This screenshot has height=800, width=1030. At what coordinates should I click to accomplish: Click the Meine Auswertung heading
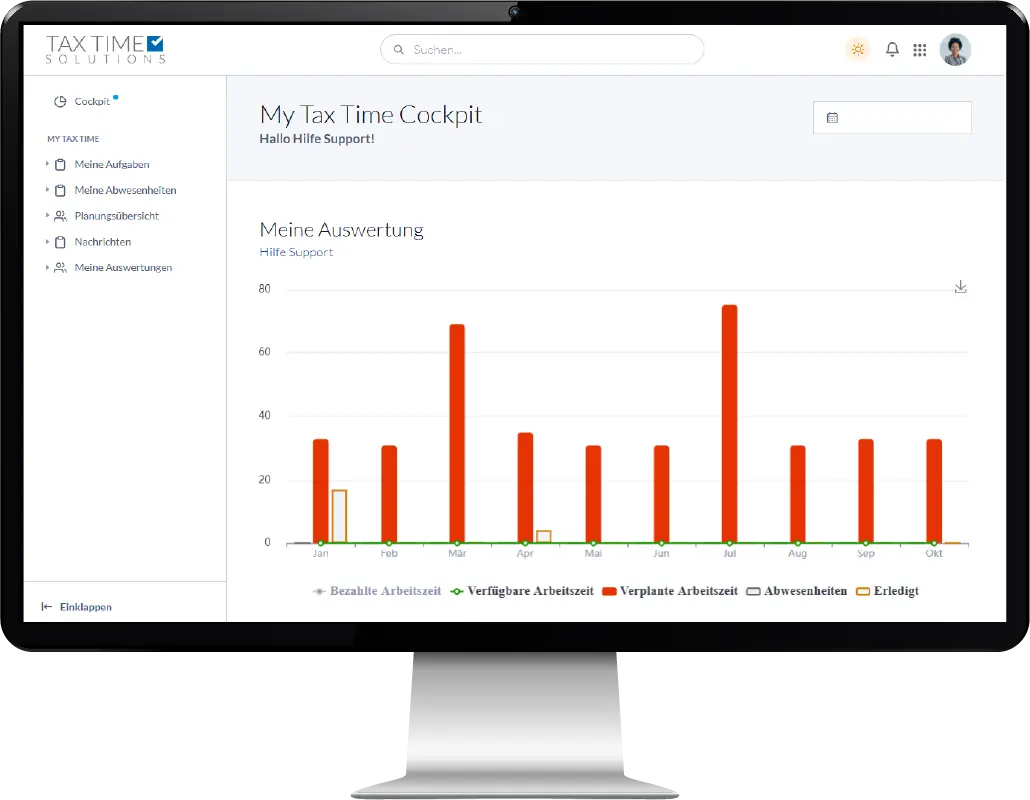[x=342, y=230]
